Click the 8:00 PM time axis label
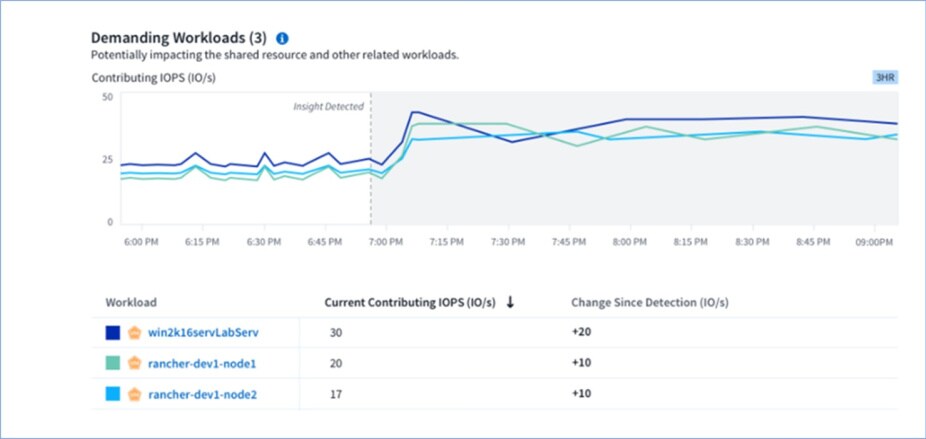The image size is (926, 439). (629, 242)
